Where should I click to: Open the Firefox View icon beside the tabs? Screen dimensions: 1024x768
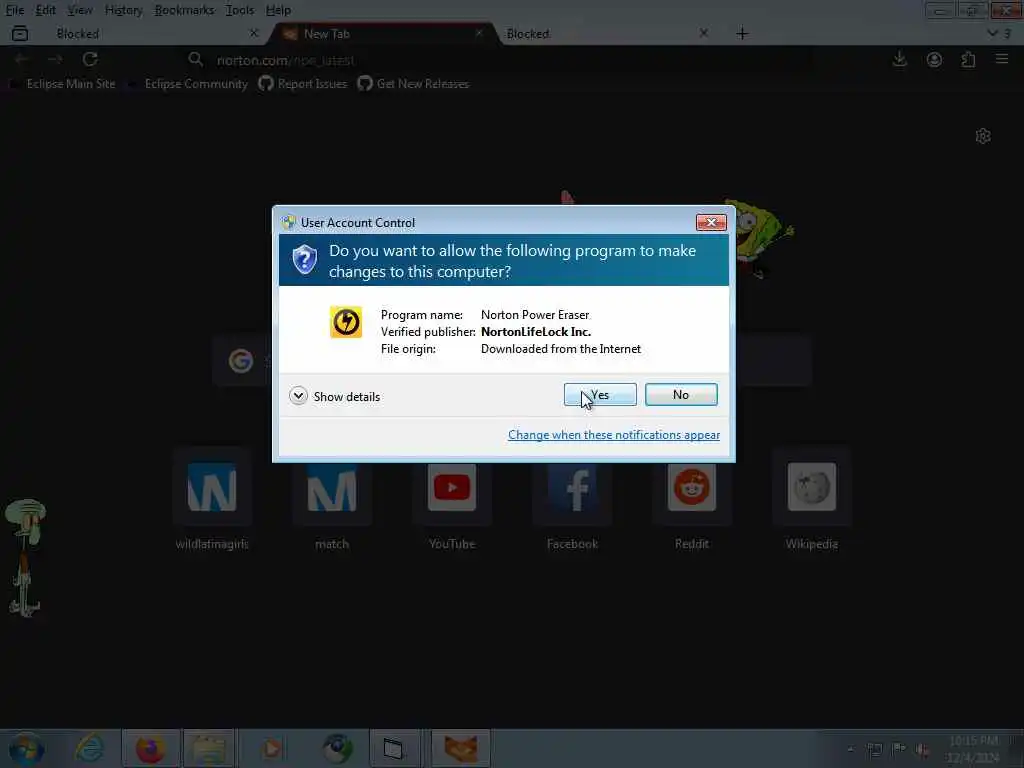20,33
